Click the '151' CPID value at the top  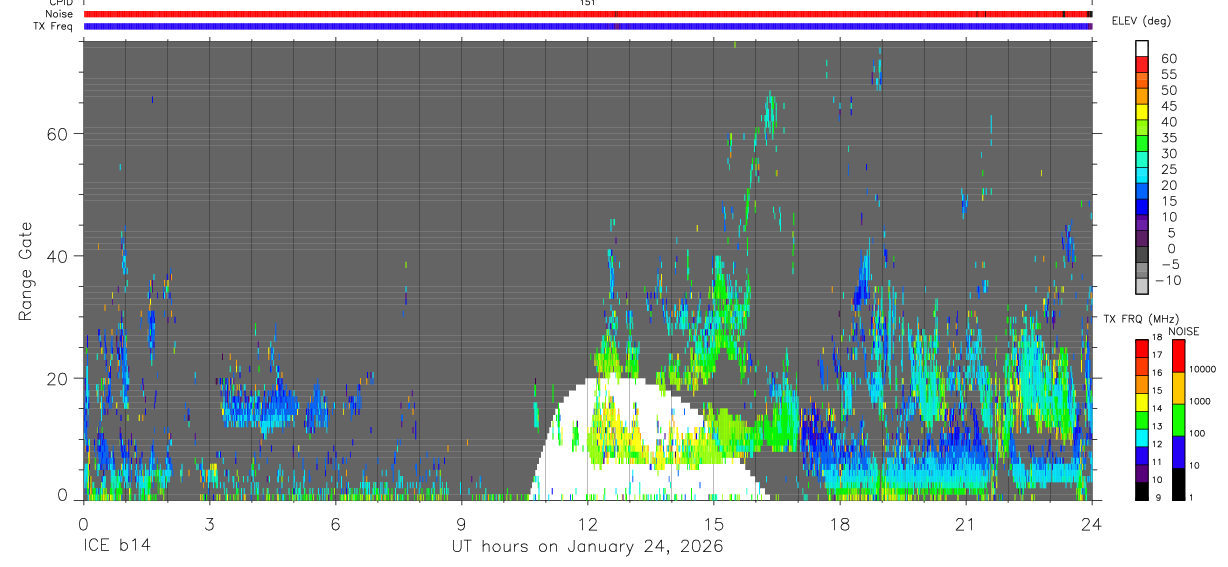[588, 3]
